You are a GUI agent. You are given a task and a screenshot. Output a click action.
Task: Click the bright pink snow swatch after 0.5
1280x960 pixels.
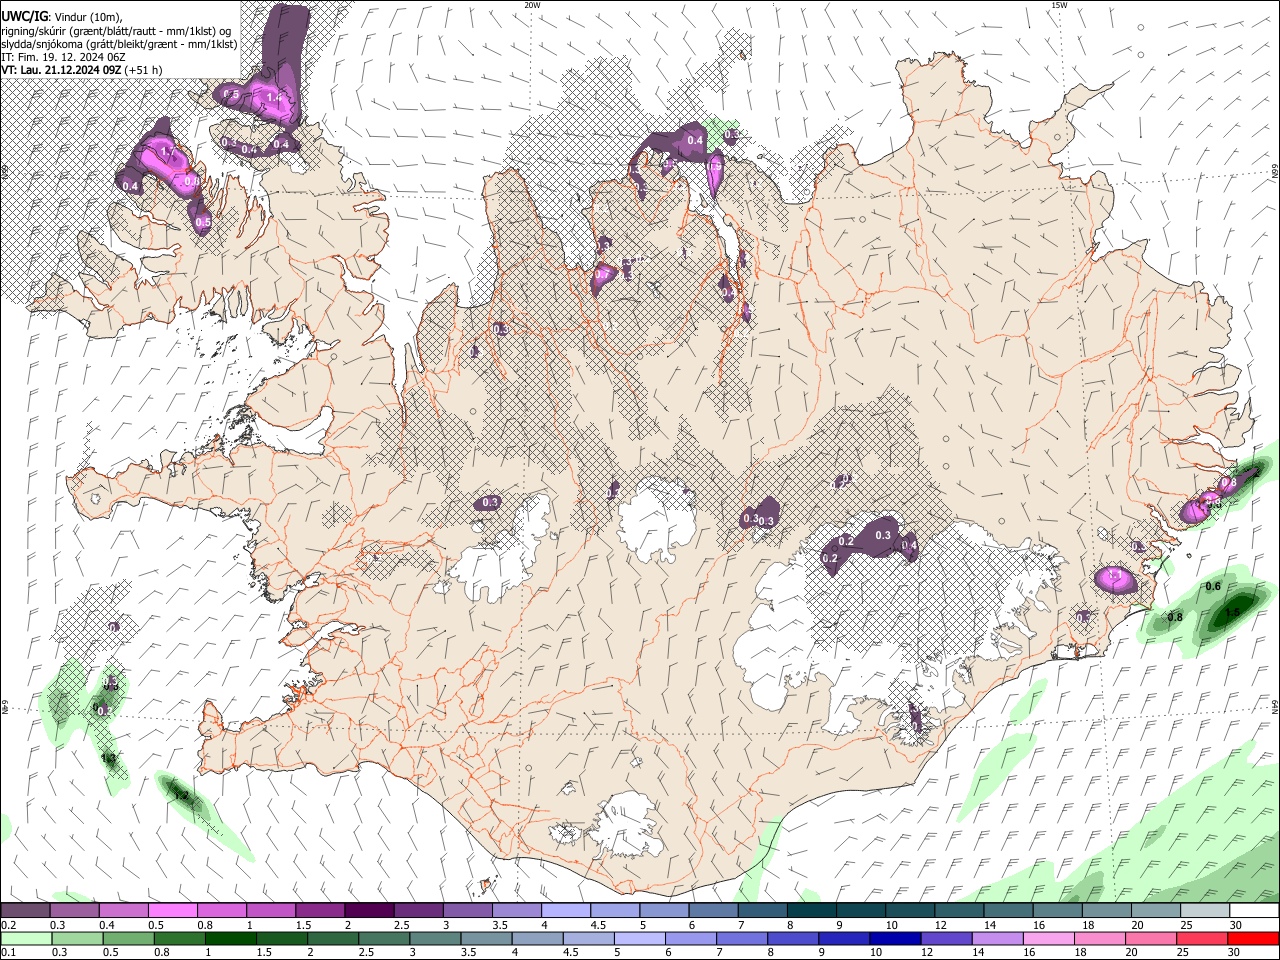(x=172, y=911)
